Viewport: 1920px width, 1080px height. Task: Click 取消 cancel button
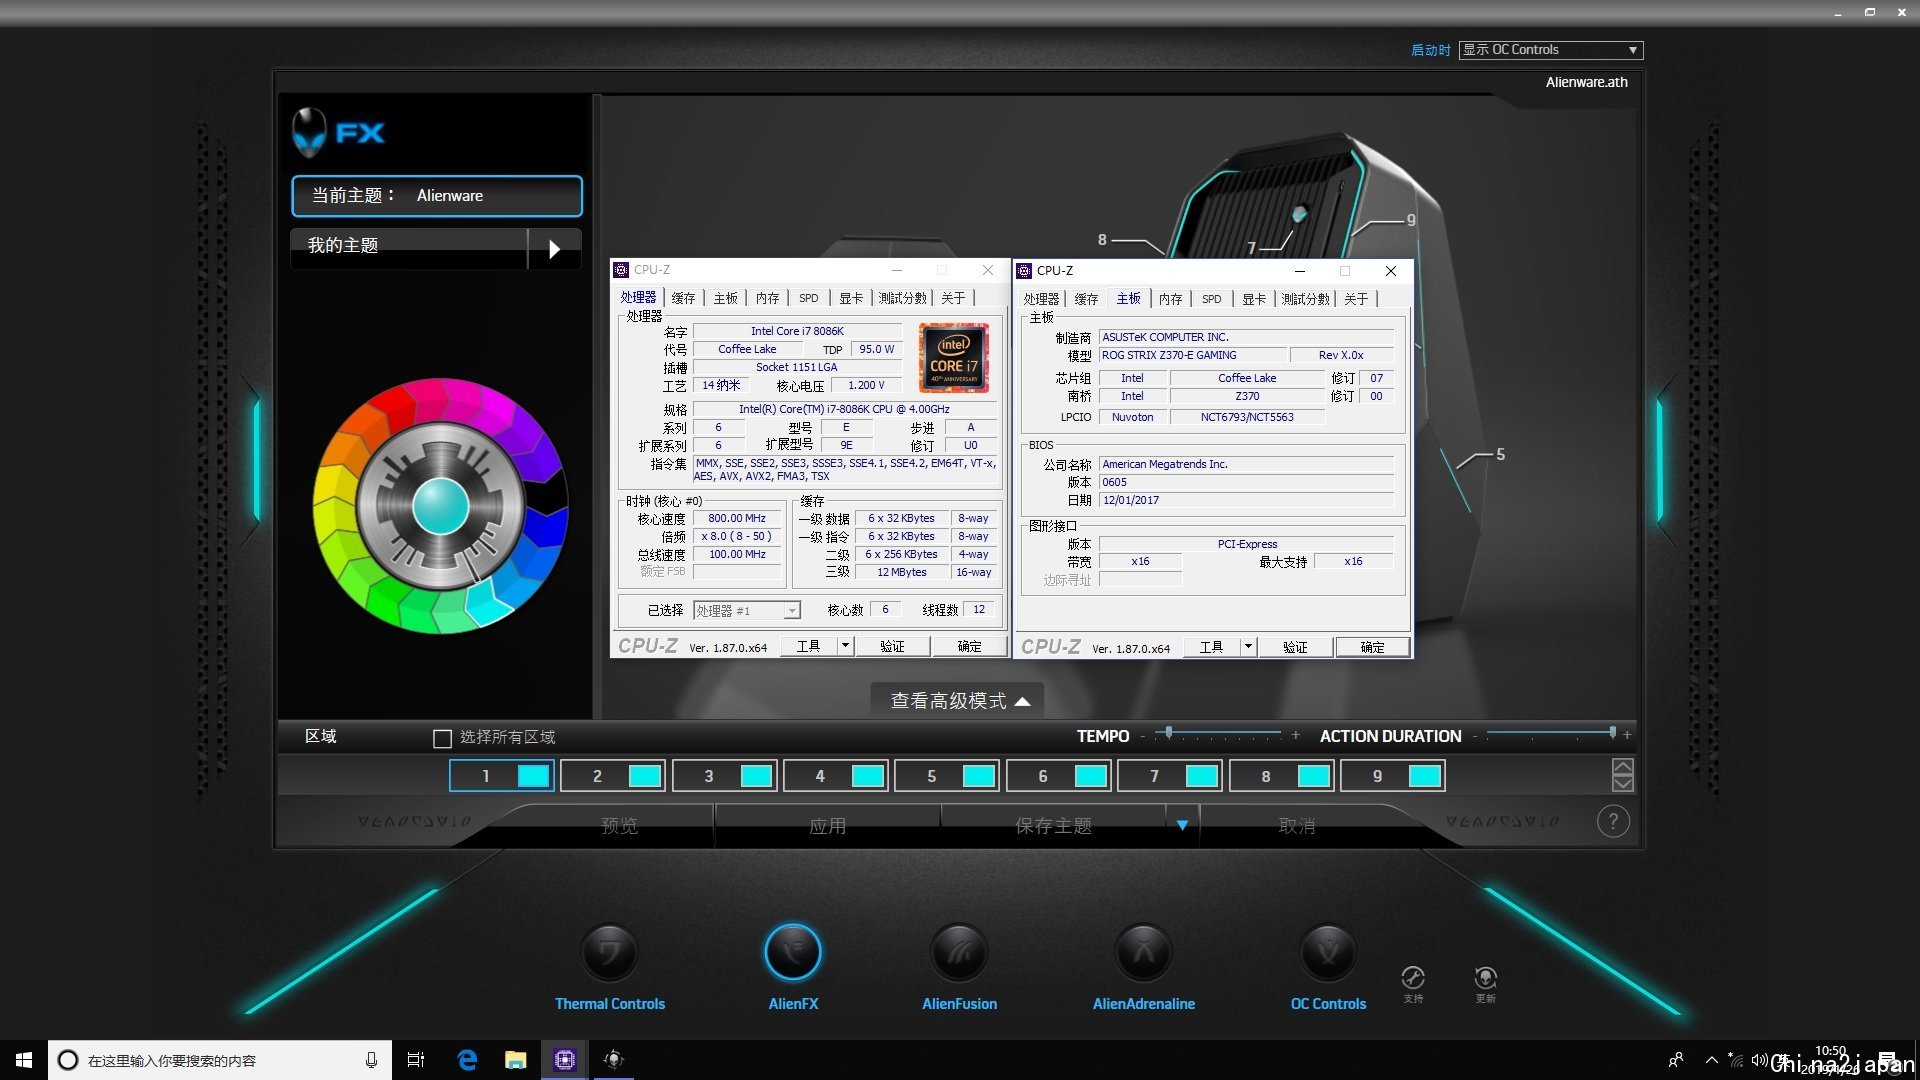[x=1297, y=826]
